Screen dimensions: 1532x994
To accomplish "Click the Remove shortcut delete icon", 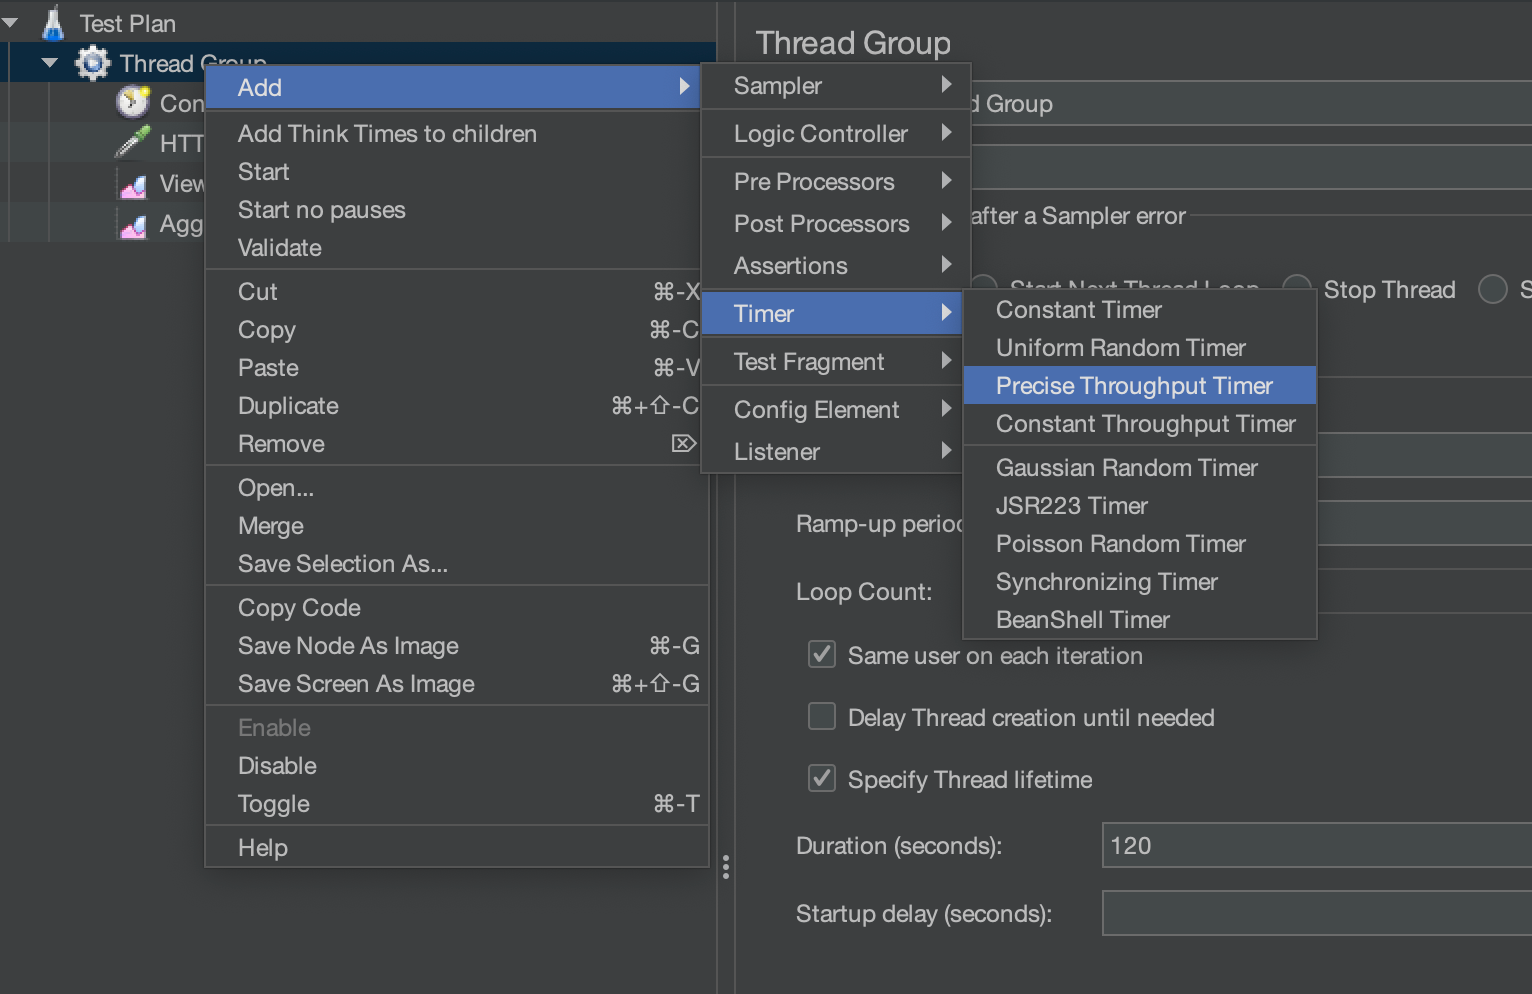I will coord(684,443).
